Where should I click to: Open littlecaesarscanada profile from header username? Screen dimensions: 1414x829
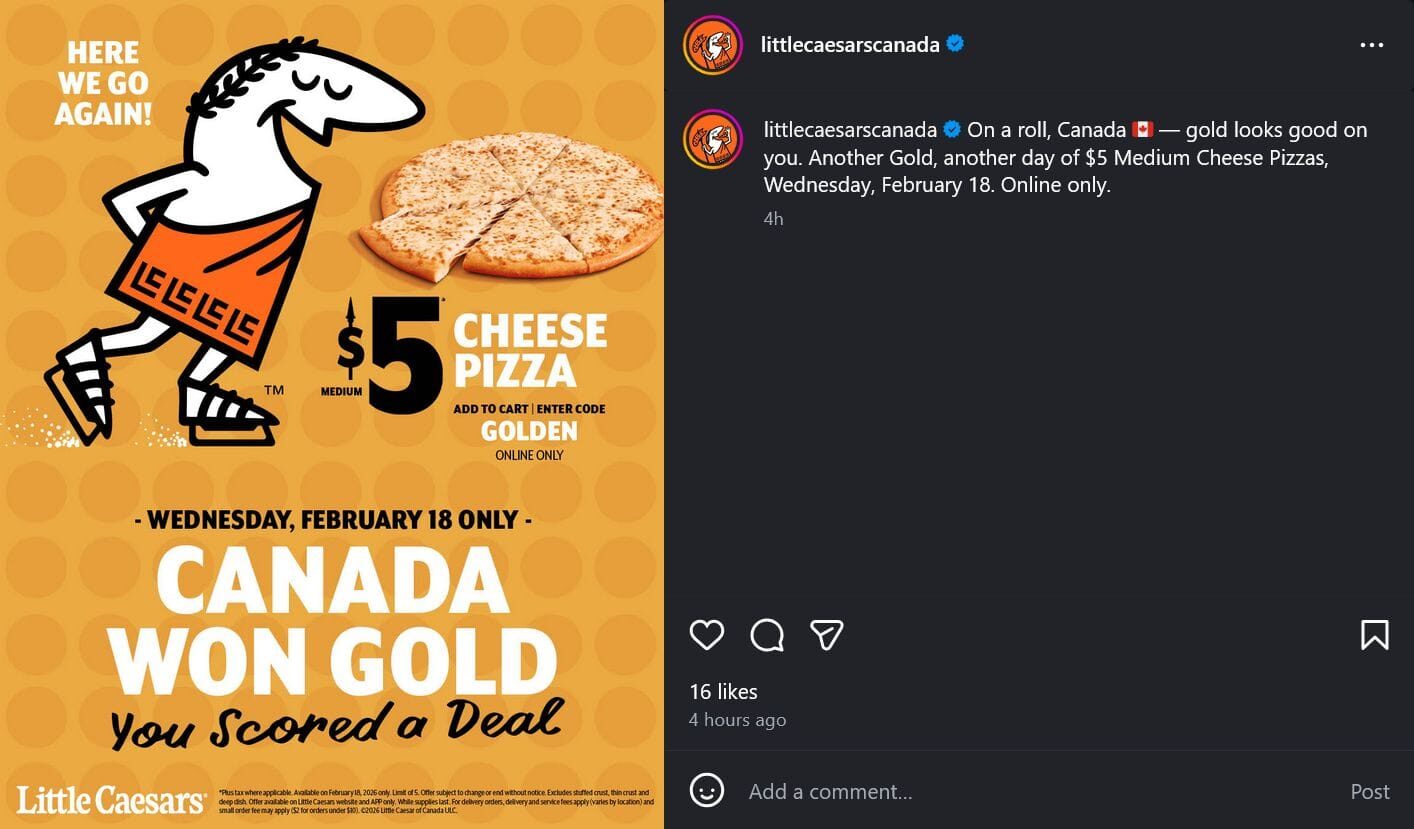850,45
